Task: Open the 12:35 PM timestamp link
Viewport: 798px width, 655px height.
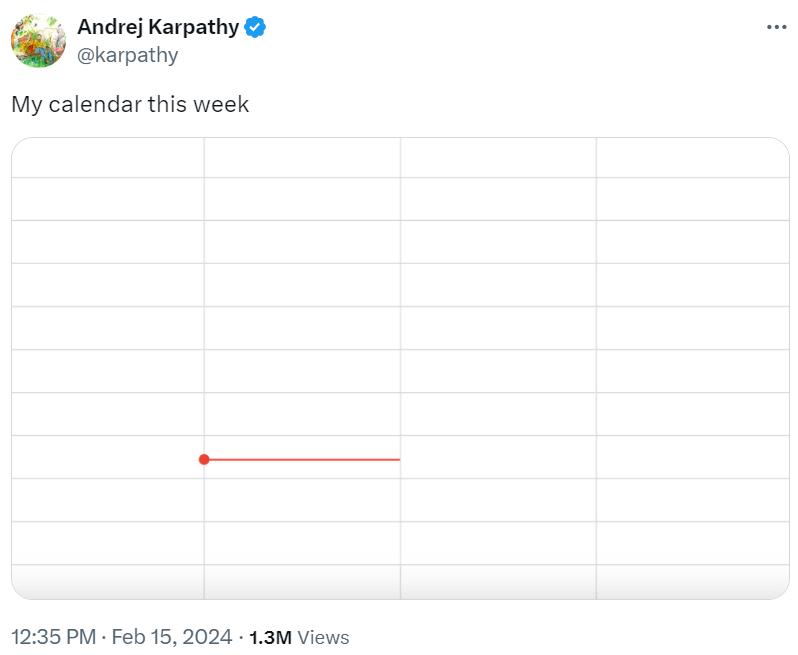Action: click(53, 637)
